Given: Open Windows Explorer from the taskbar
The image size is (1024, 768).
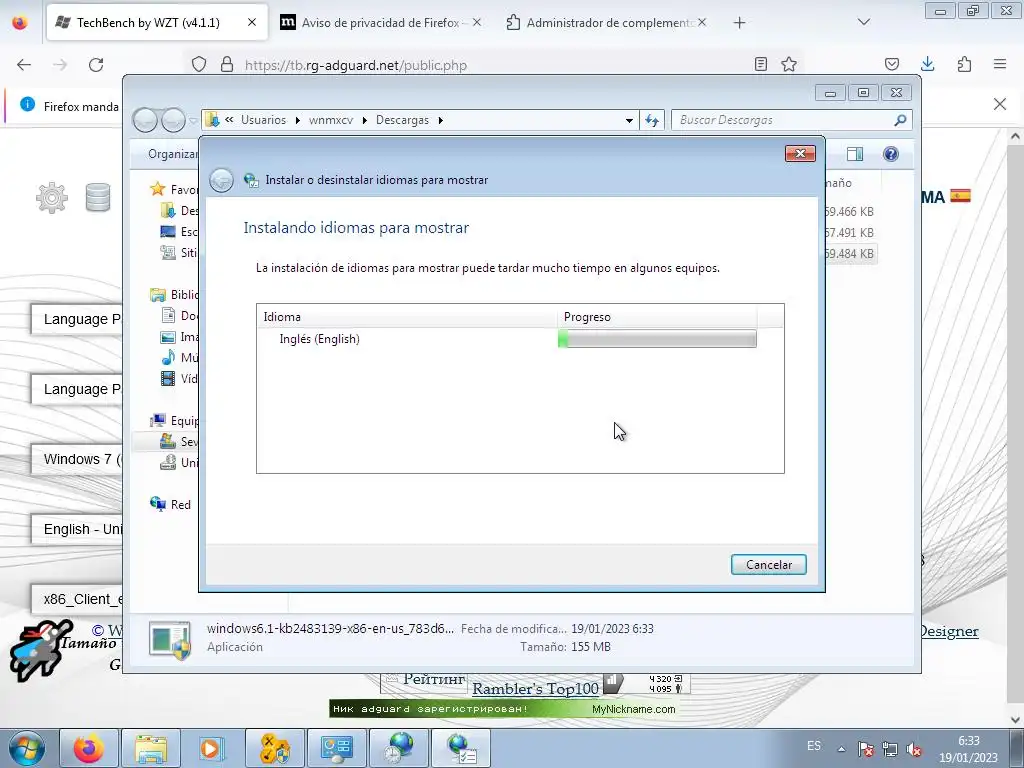Looking at the screenshot, I should (x=151, y=748).
